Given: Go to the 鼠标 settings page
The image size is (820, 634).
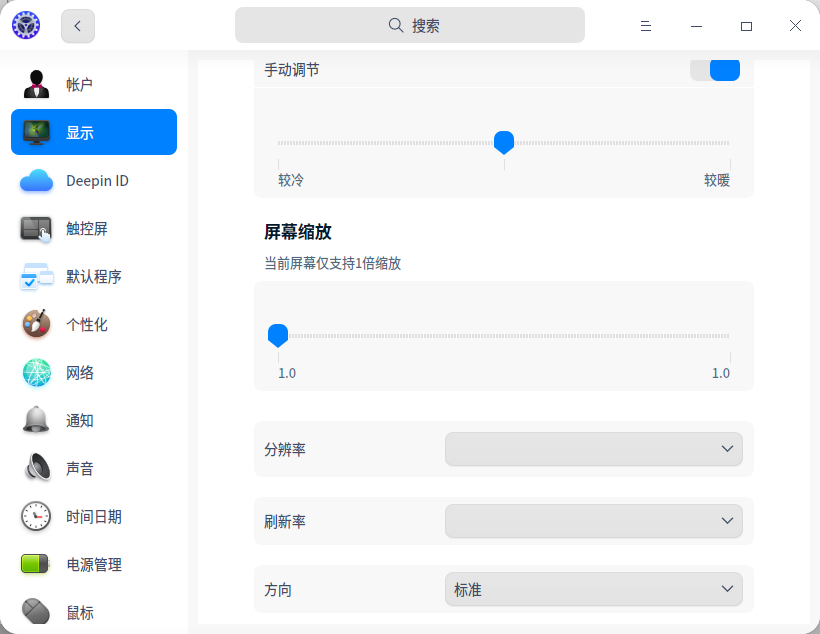Looking at the screenshot, I should pos(80,612).
